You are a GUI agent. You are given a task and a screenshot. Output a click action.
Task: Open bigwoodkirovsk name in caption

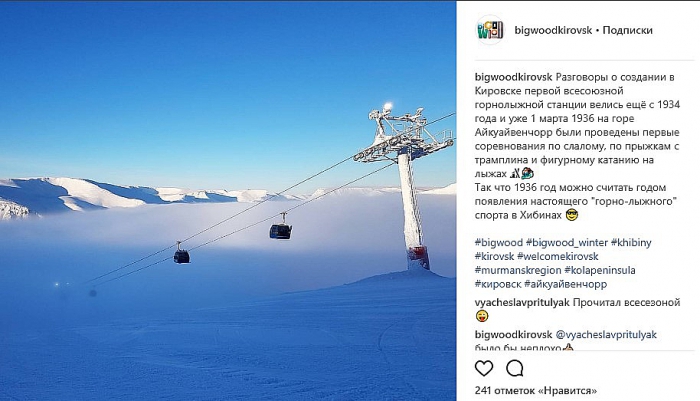[x=513, y=77]
